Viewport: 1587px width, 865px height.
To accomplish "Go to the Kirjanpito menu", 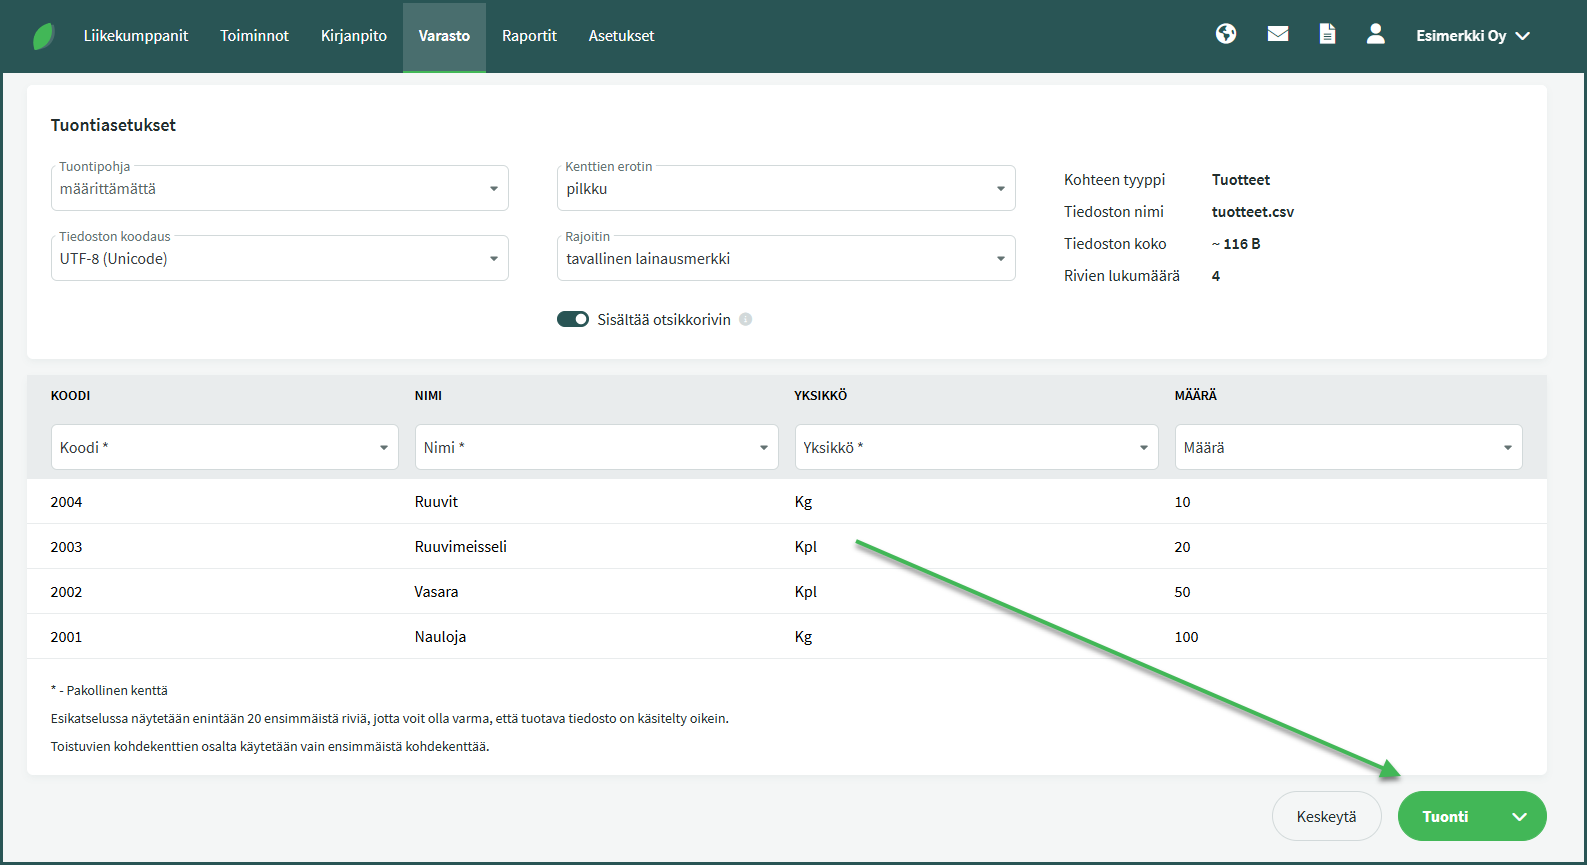I will (x=353, y=36).
